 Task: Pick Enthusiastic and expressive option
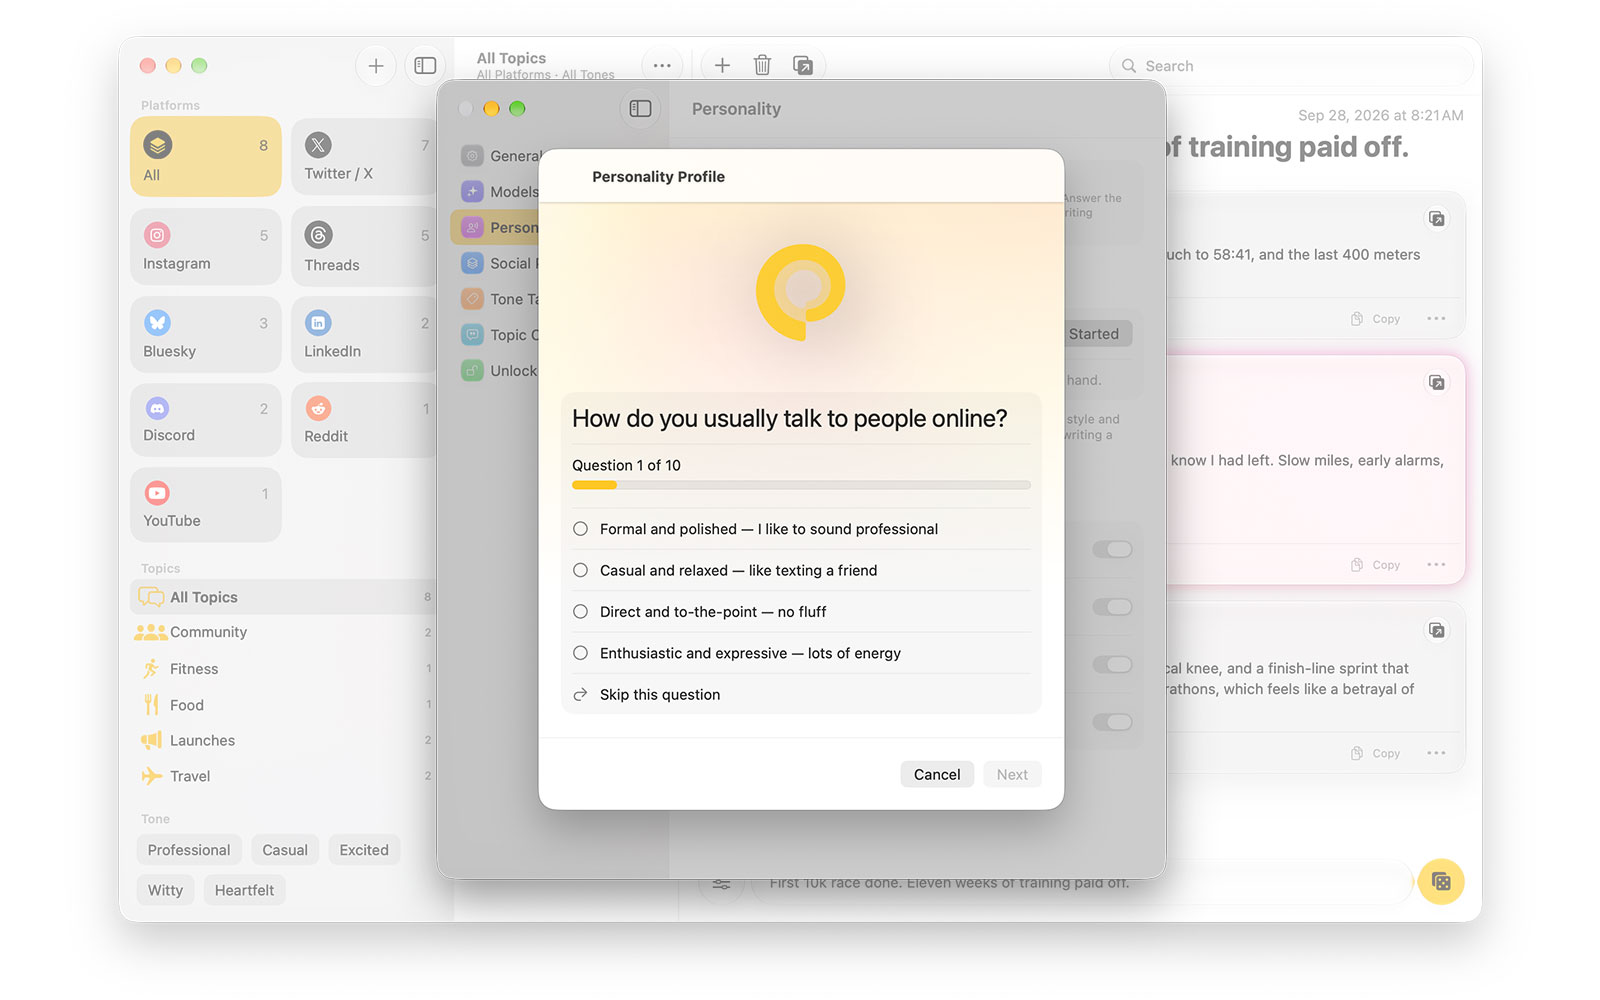coord(801,653)
